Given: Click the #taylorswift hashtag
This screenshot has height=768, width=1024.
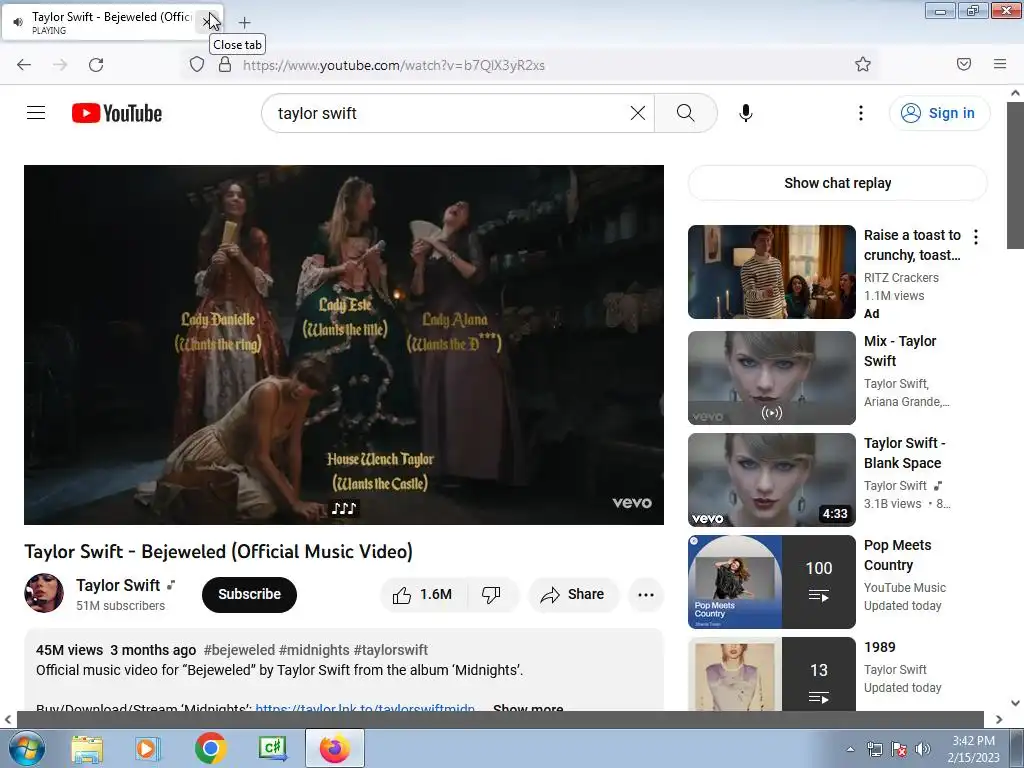Looking at the screenshot, I should pos(391,650).
